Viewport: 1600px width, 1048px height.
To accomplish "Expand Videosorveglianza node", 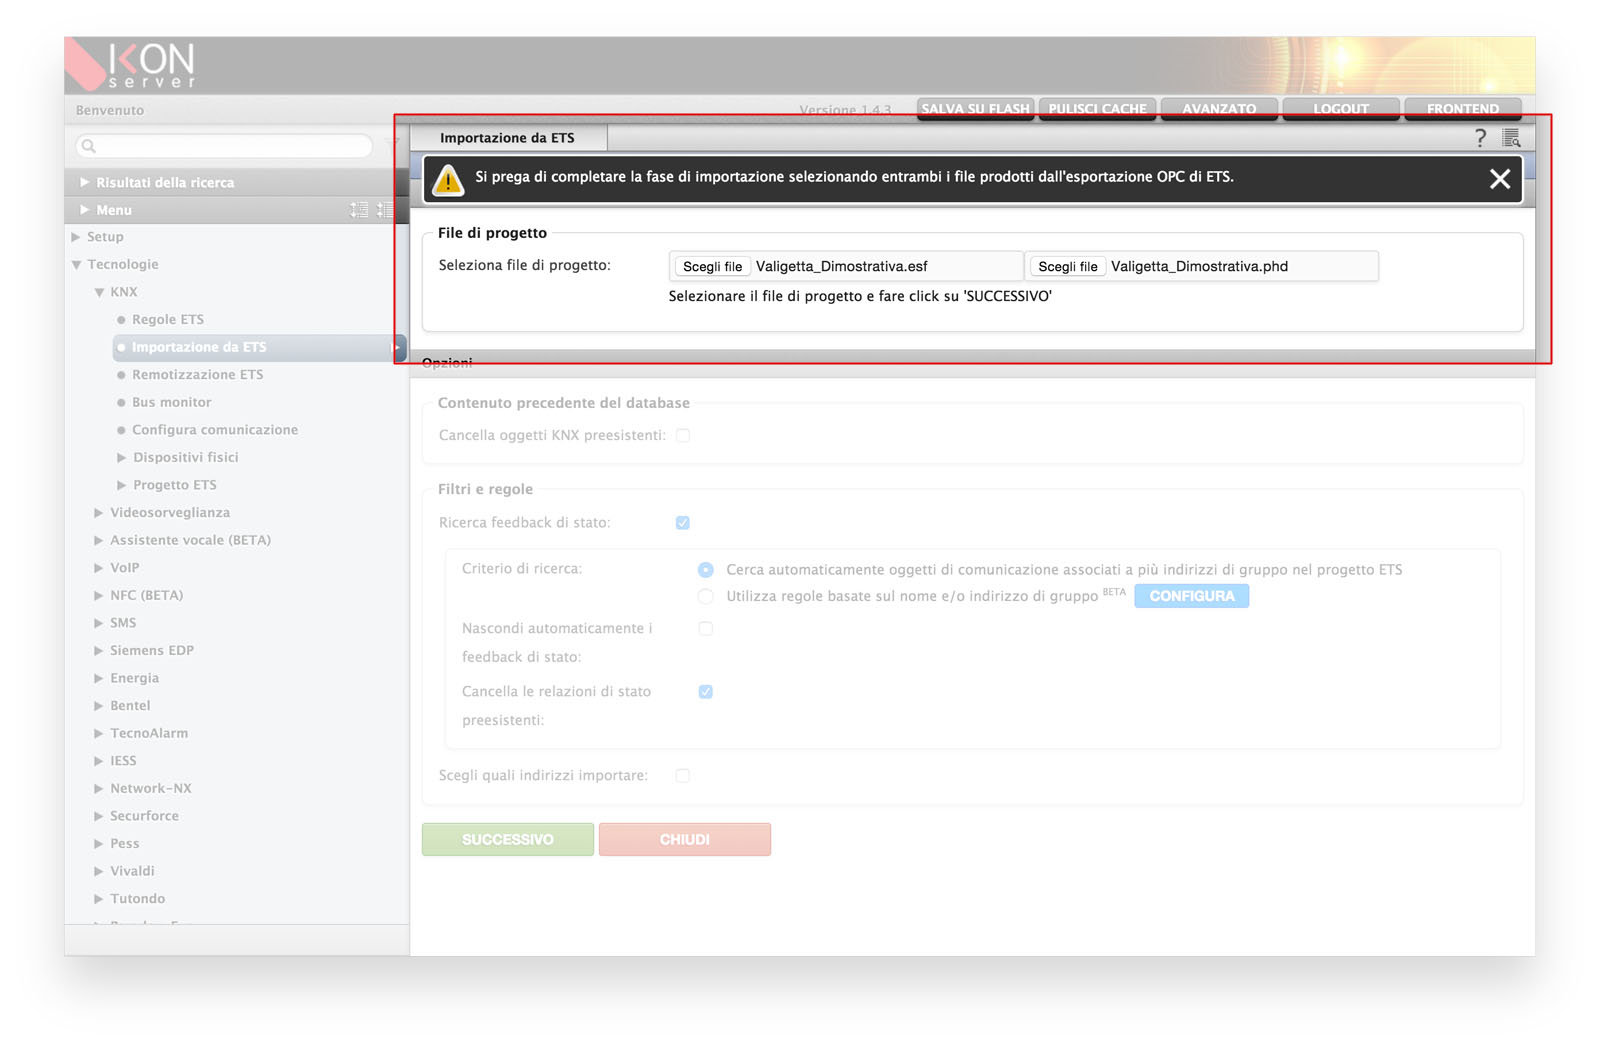I will click(x=99, y=512).
